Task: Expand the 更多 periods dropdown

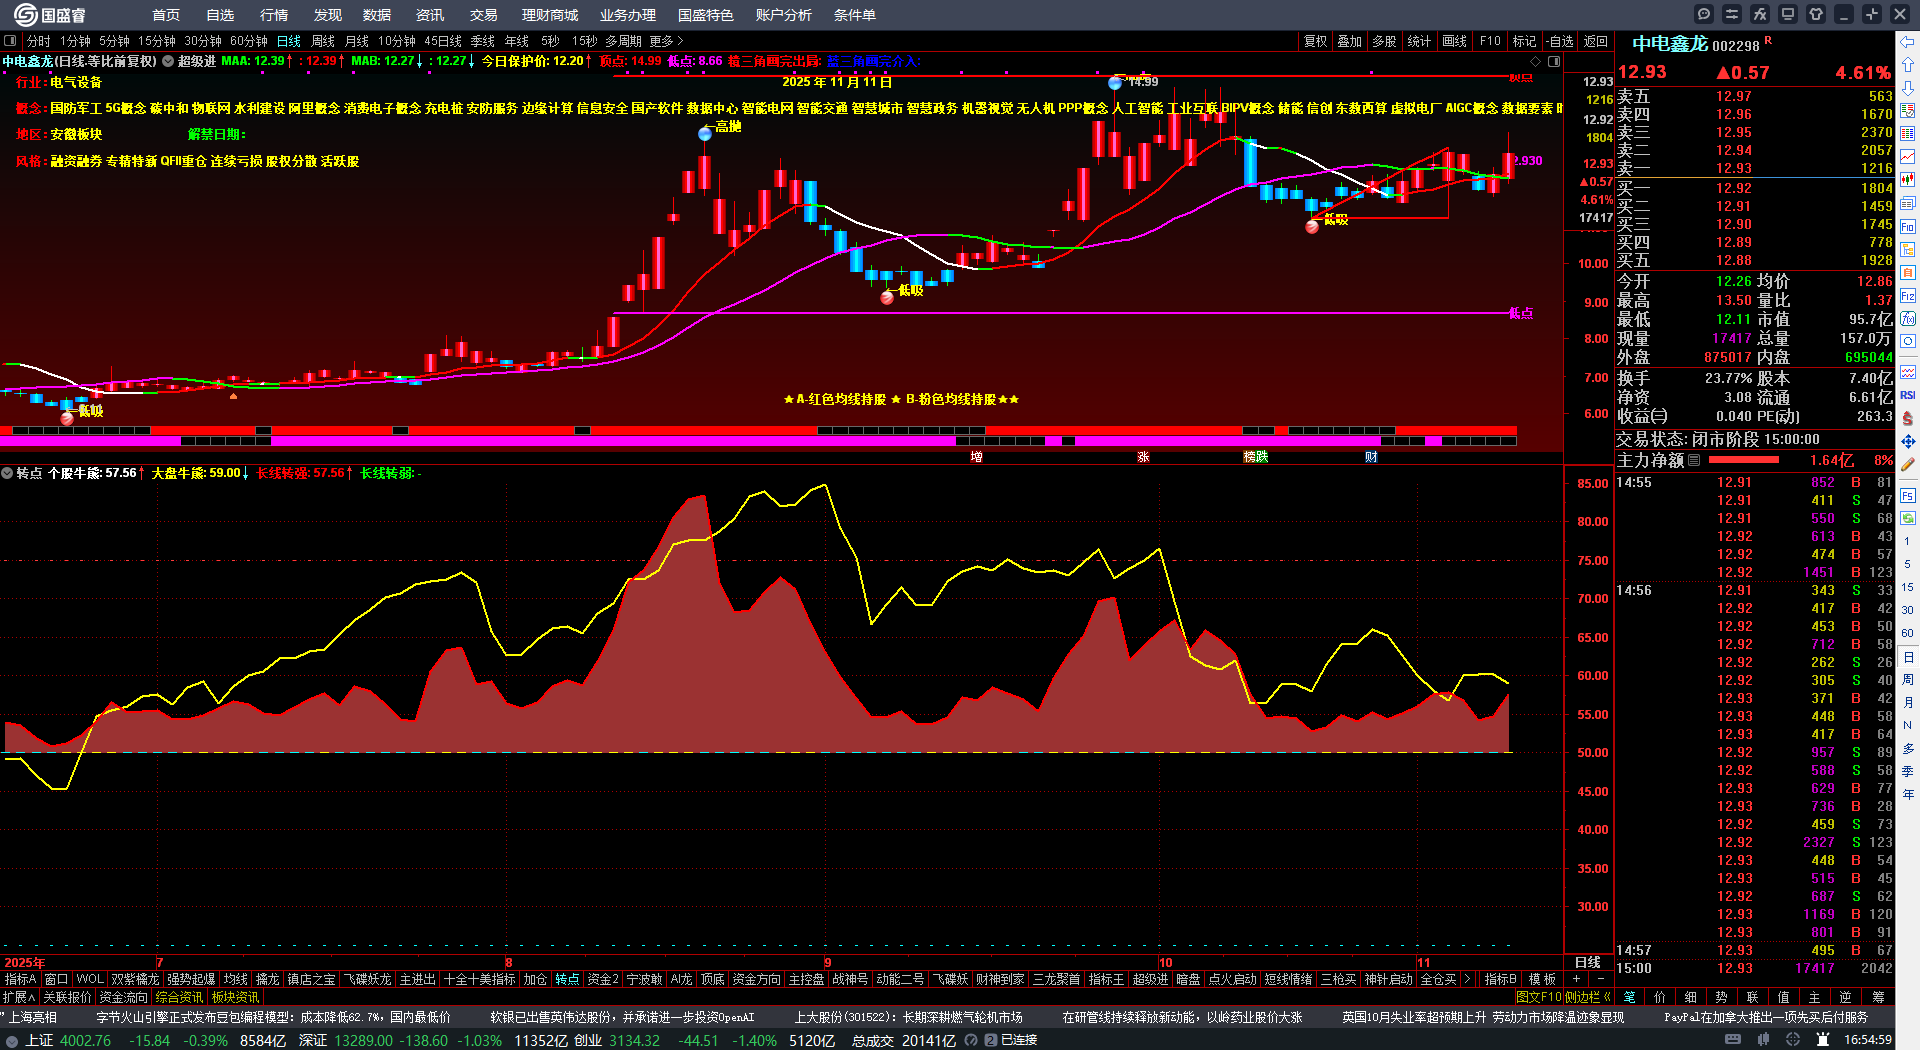Action: [666, 41]
